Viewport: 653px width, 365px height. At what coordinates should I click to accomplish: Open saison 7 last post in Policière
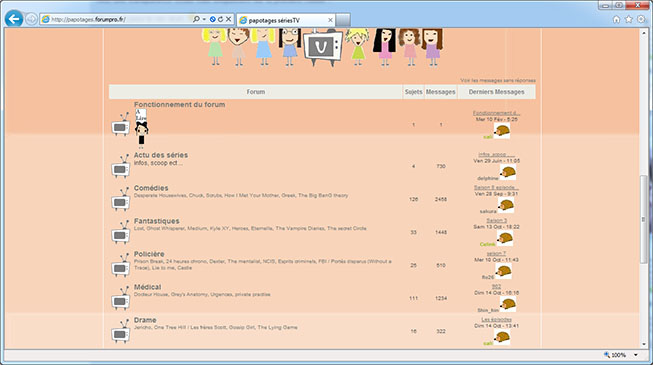point(496,253)
